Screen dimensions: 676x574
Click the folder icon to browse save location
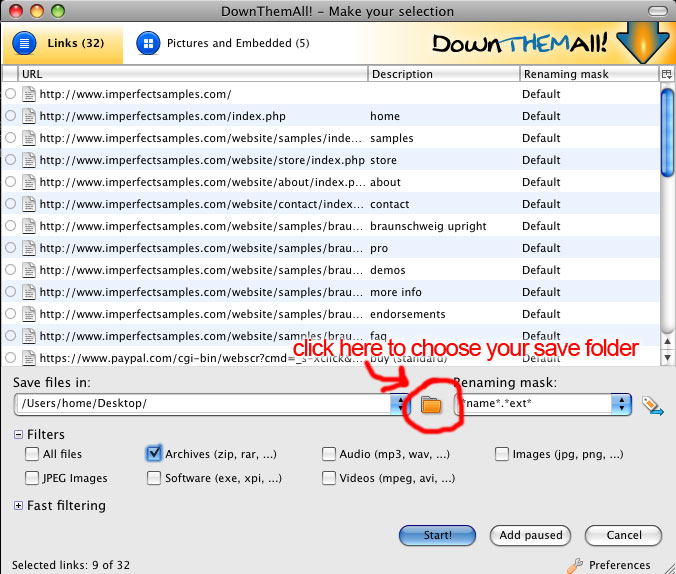click(x=431, y=405)
